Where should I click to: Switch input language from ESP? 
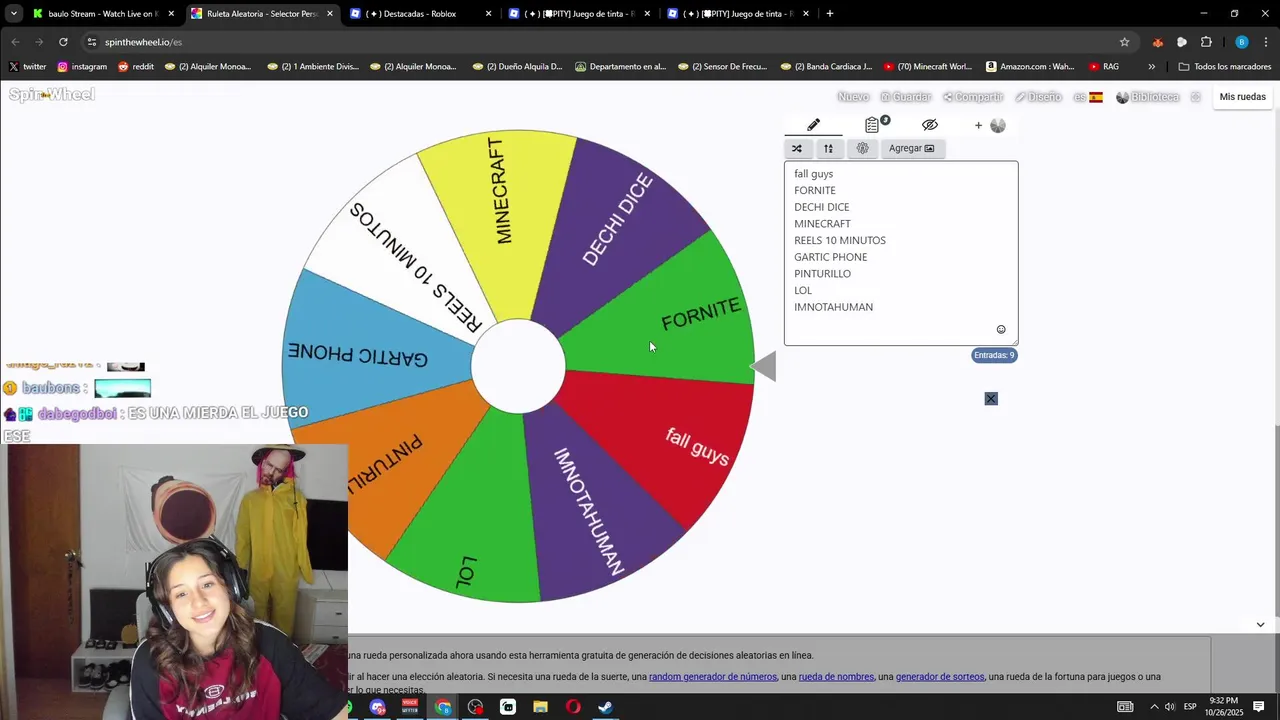pyautogui.click(x=1191, y=707)
